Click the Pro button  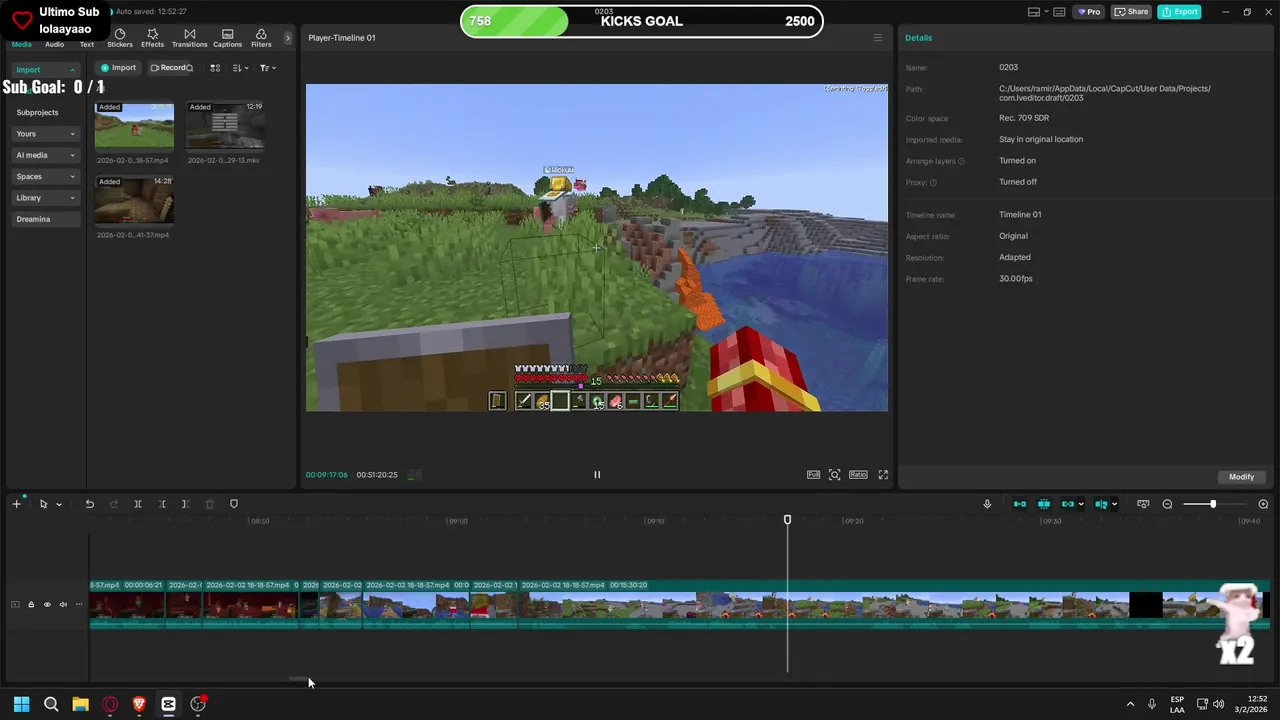(1088, 12)
